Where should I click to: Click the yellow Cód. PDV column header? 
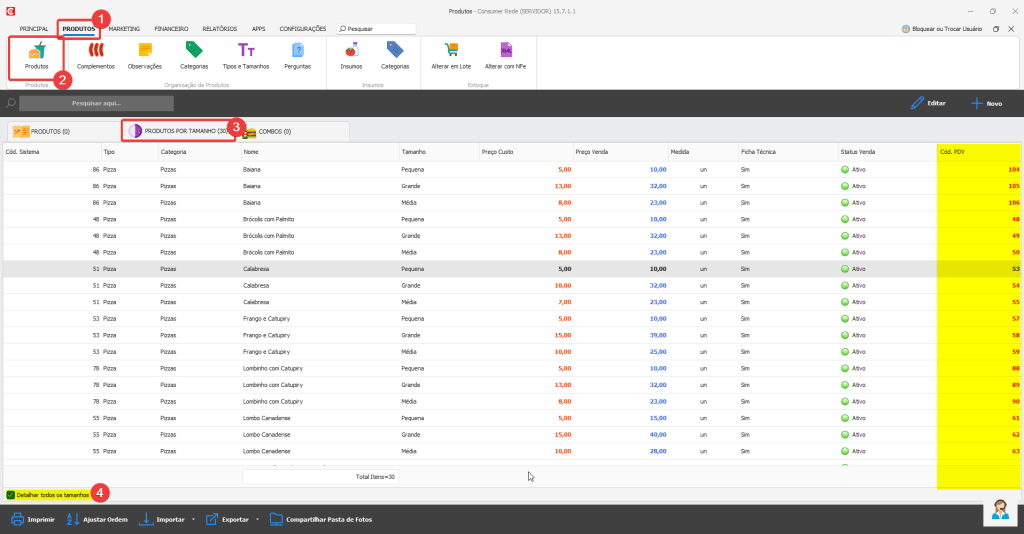pos(978,152)
